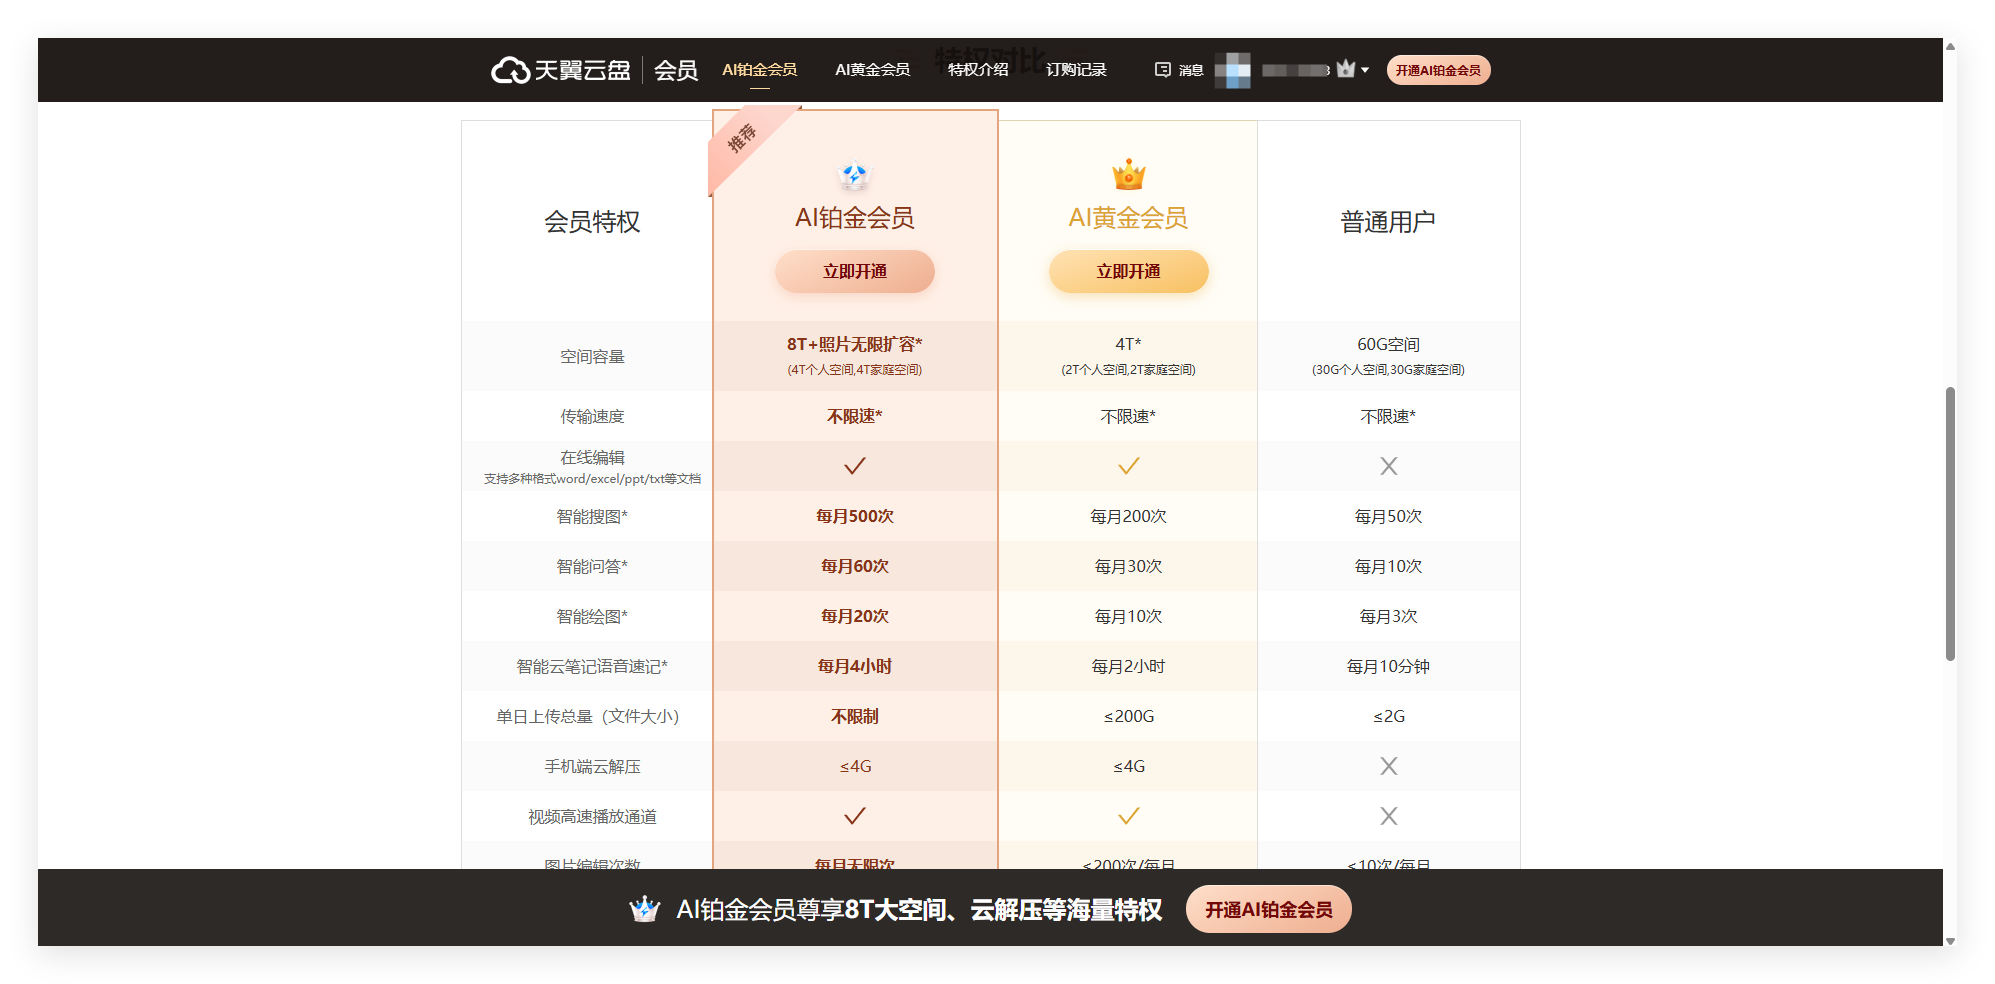
Task: Switch to the AI铂金会员 tab
Action: [759, 70]
